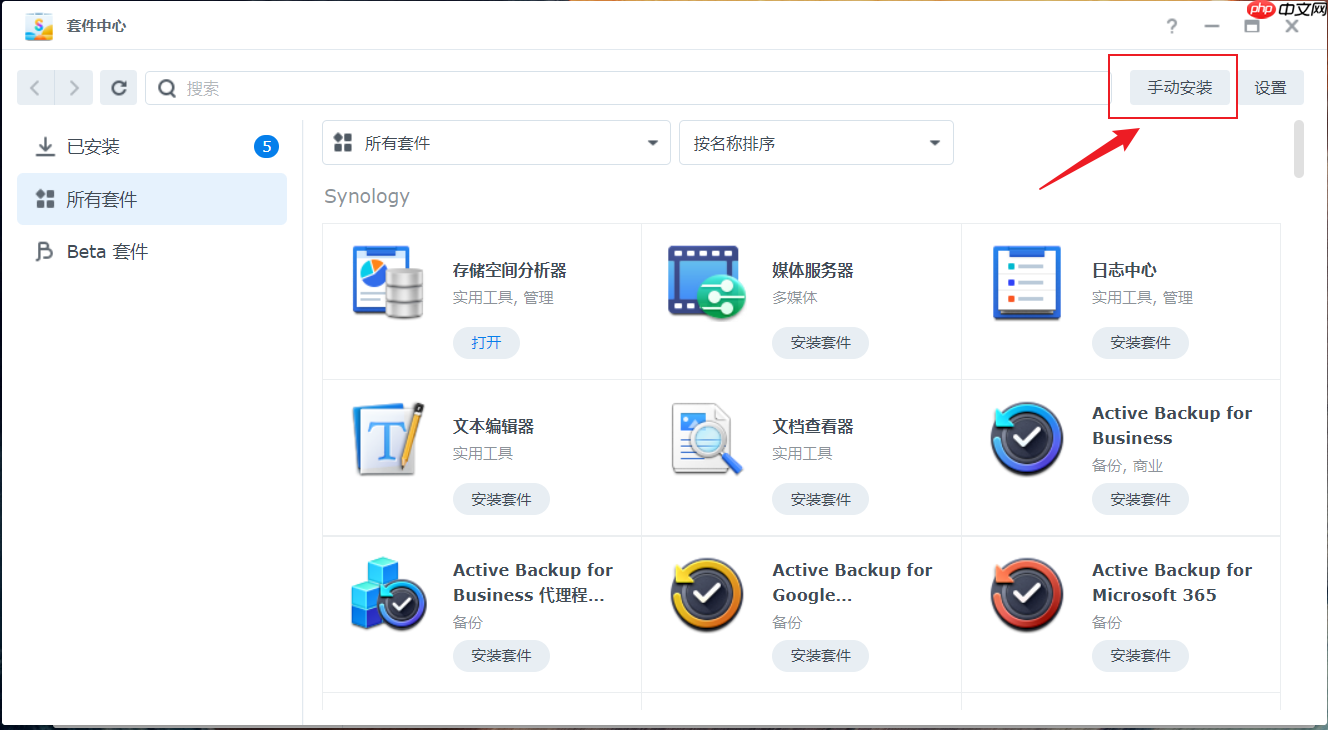Open the 按名称排序 sort dropdown
Viewport: 1328px width, 730px height.
point(816,142)
